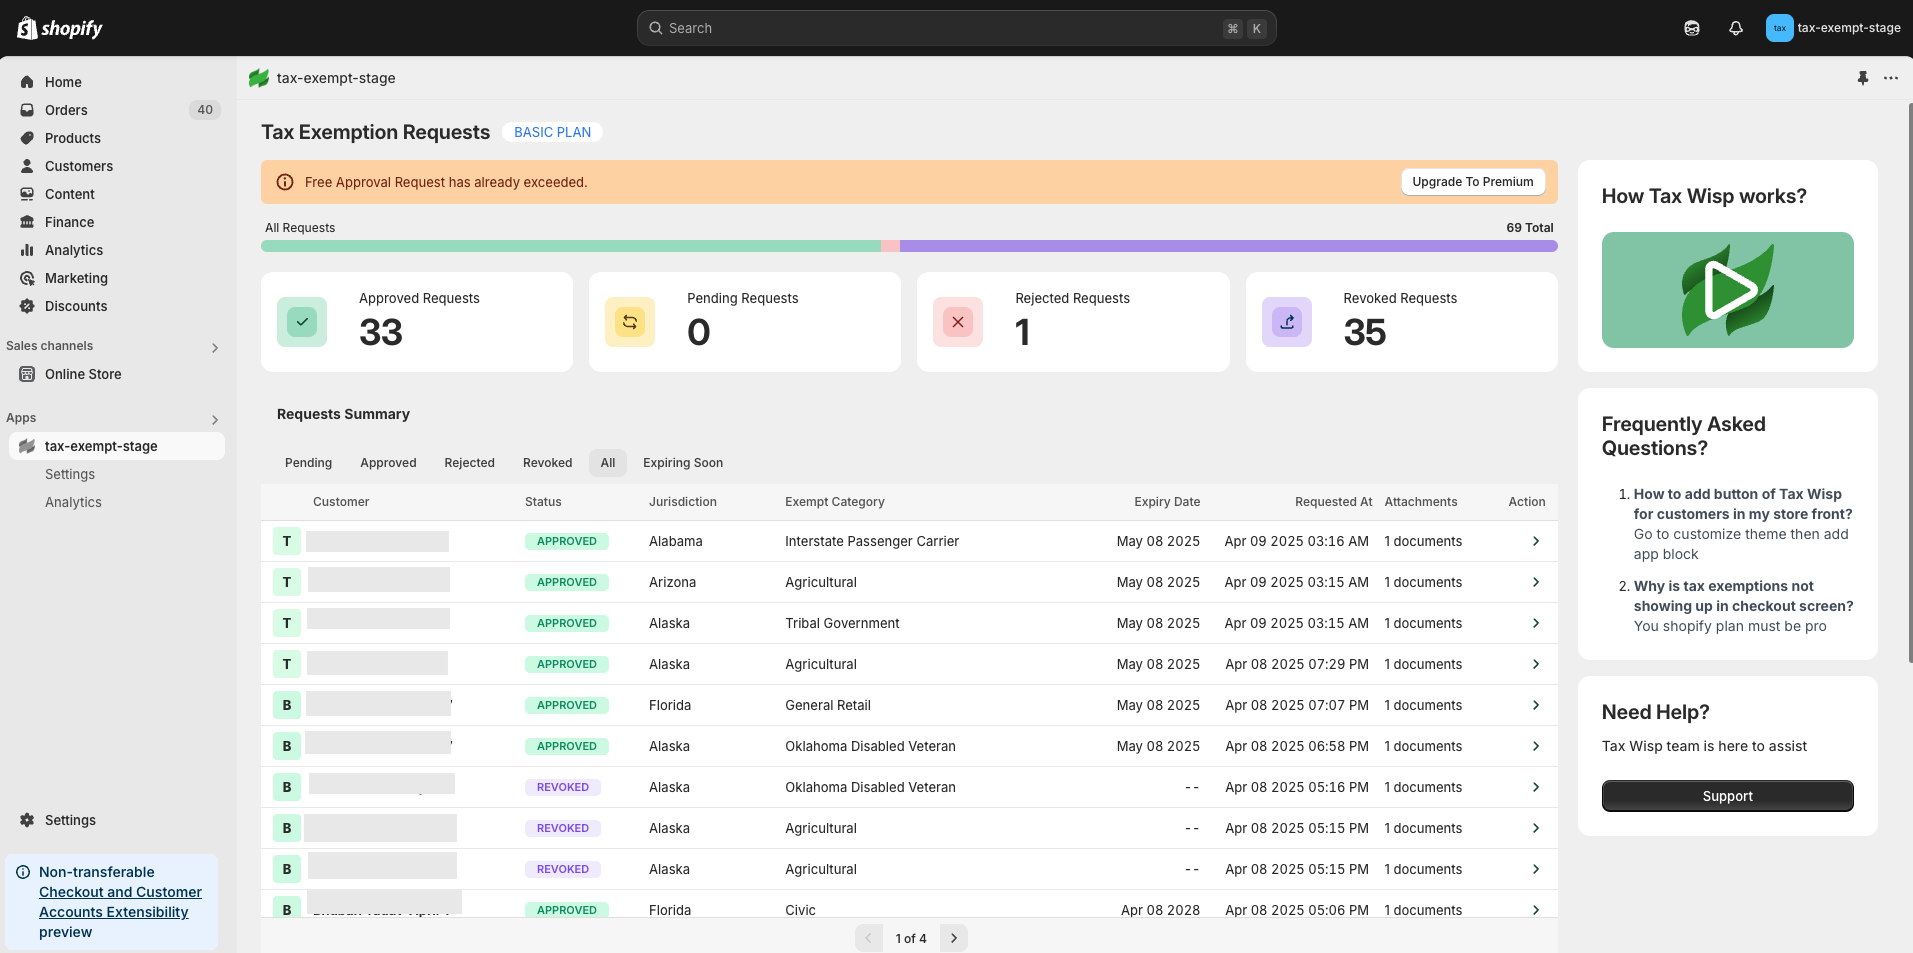Open tax-exempt-stage app Settings
The image size is (1913, 953).
70,474
